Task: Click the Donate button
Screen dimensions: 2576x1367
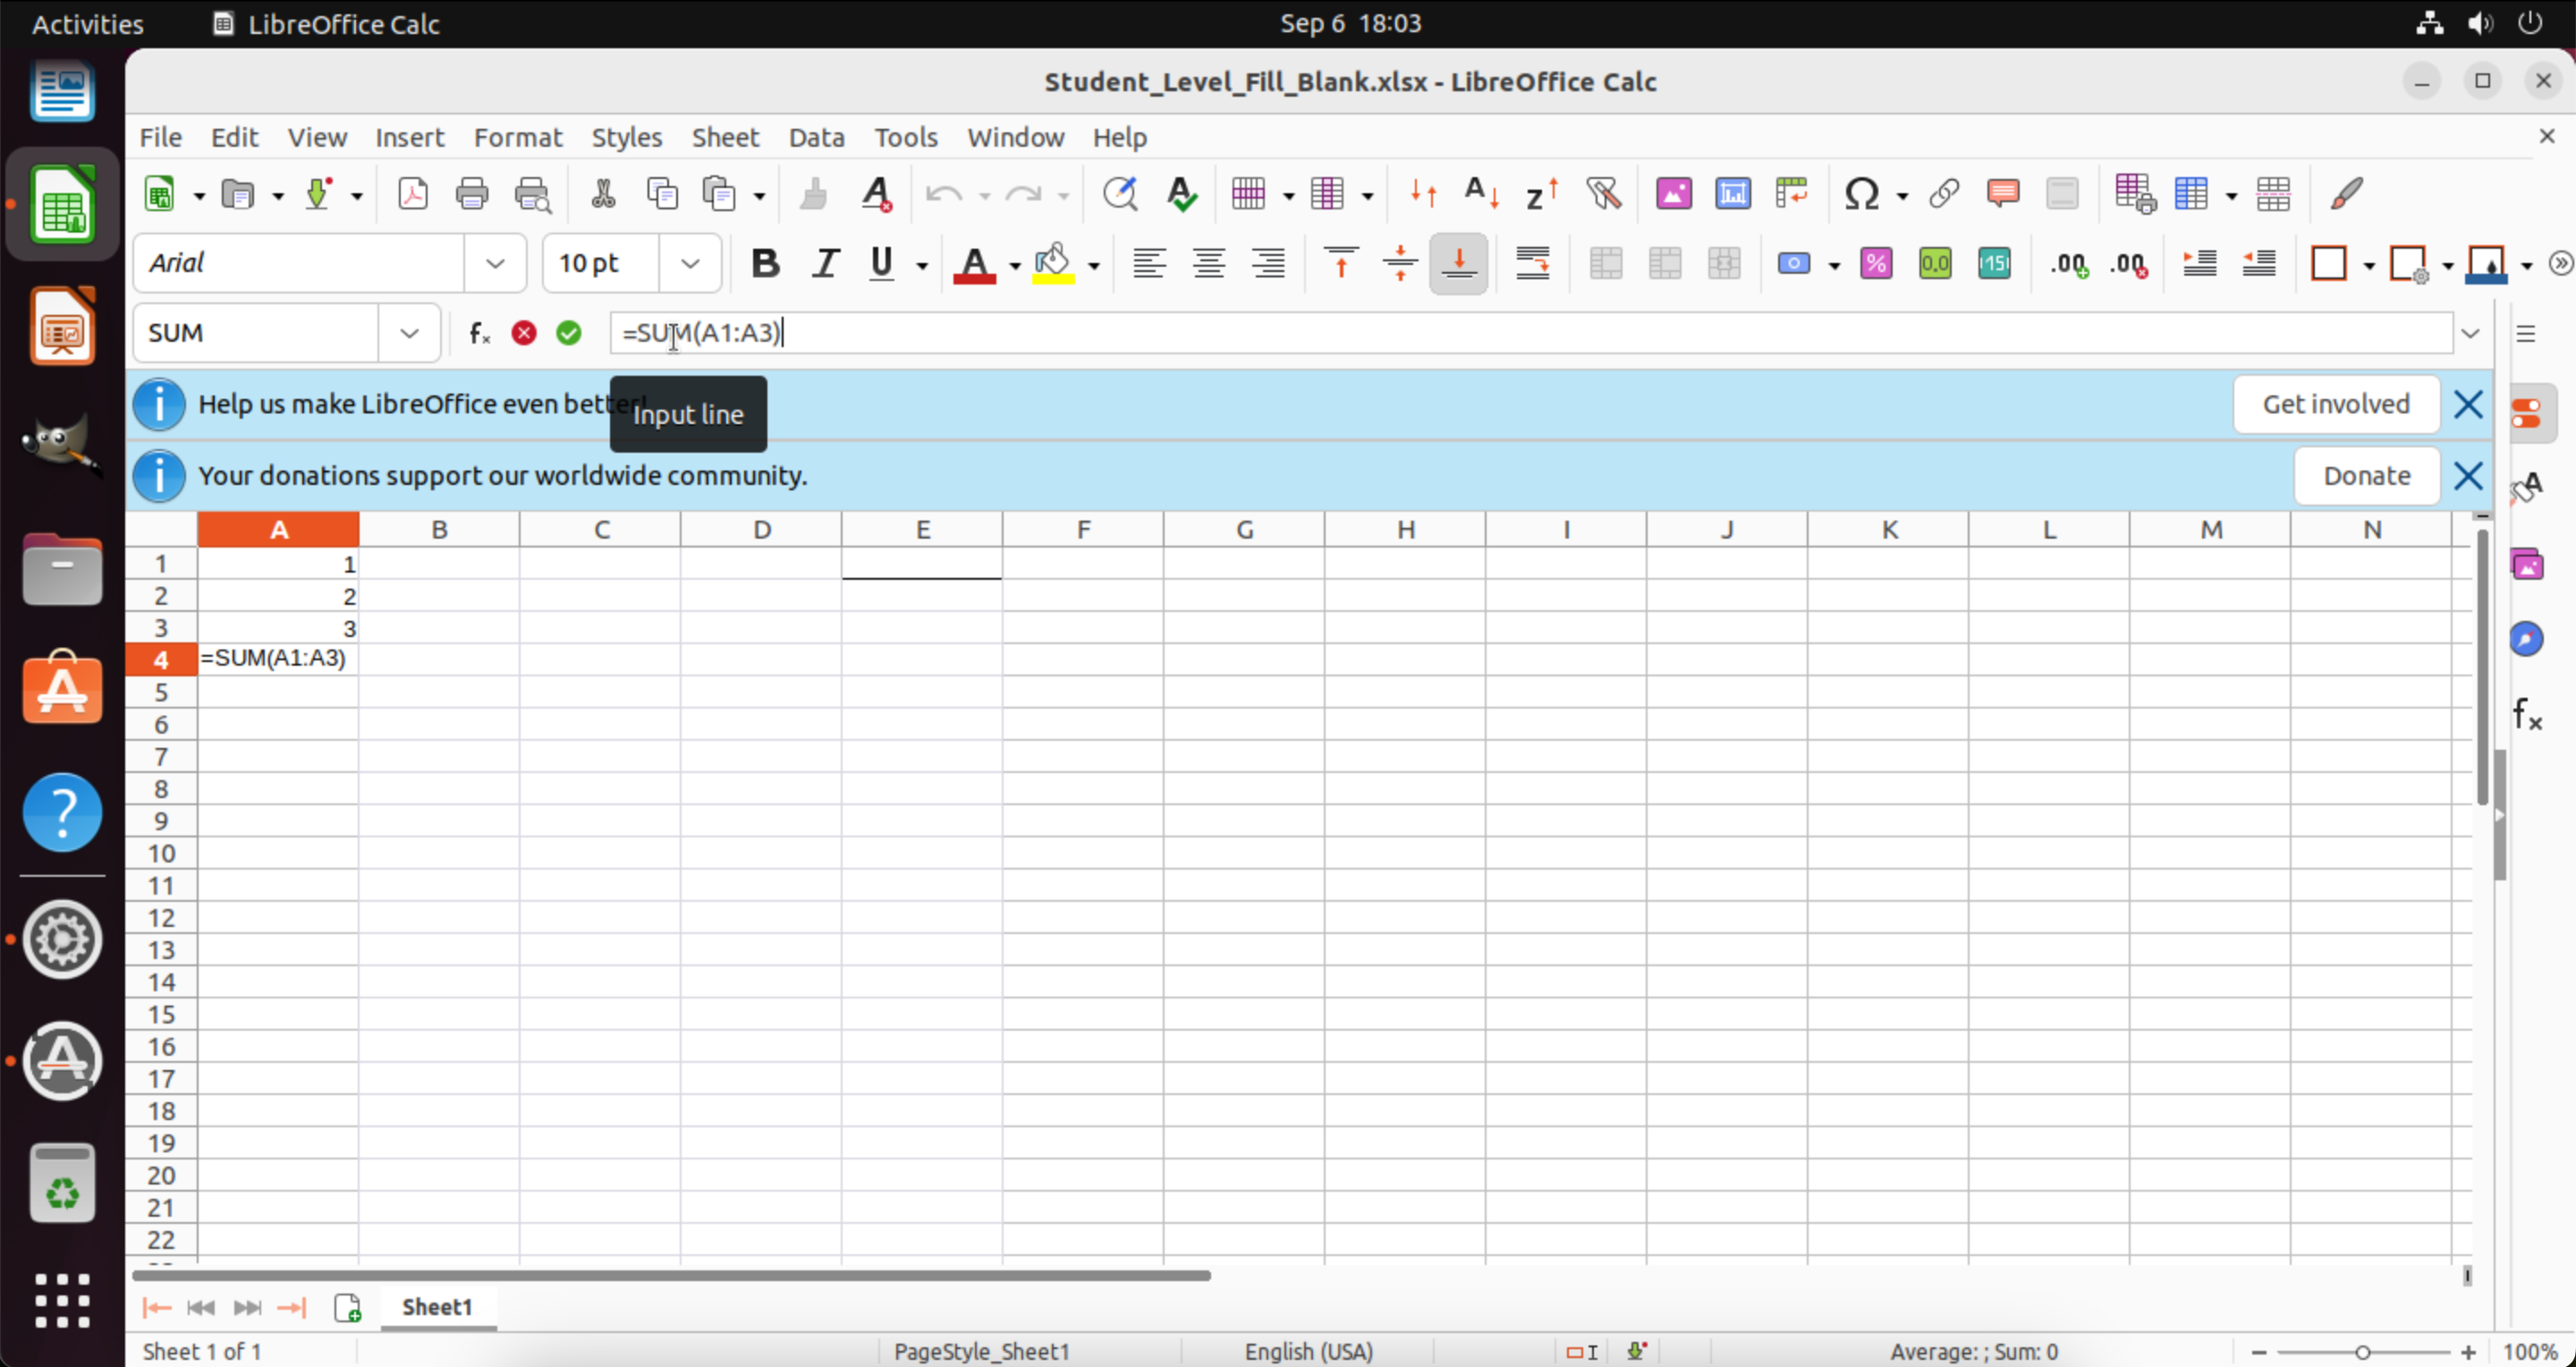Action: pos(2366,476)
